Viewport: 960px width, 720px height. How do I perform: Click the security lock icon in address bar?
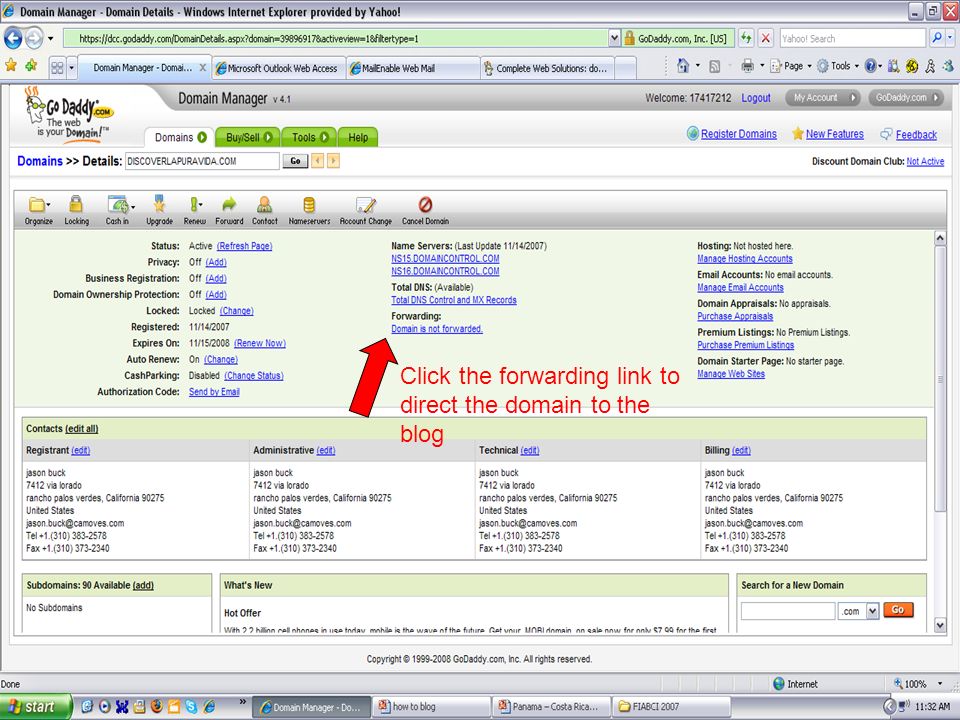pos(629,39)
